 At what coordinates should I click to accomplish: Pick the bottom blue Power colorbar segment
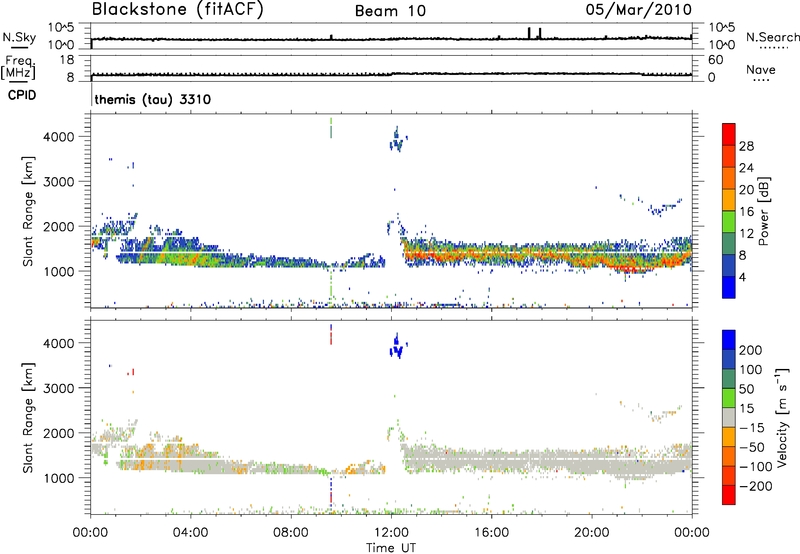(x=732, y=288)
